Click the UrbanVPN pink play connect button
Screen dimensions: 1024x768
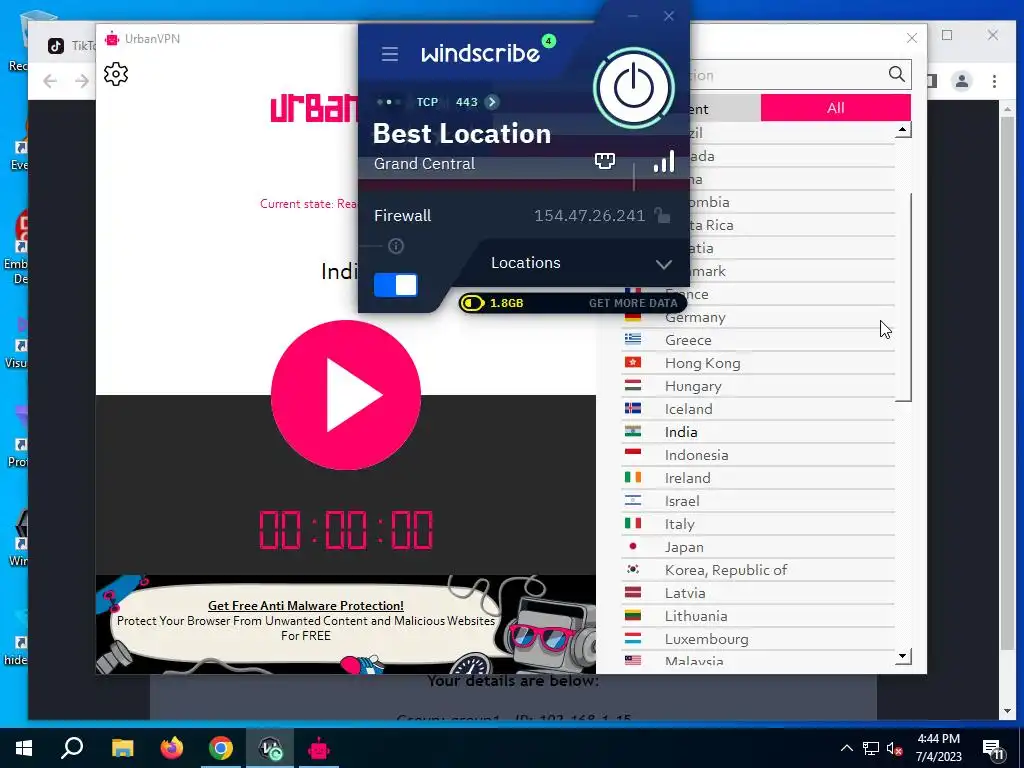click(x=346, y=394)
